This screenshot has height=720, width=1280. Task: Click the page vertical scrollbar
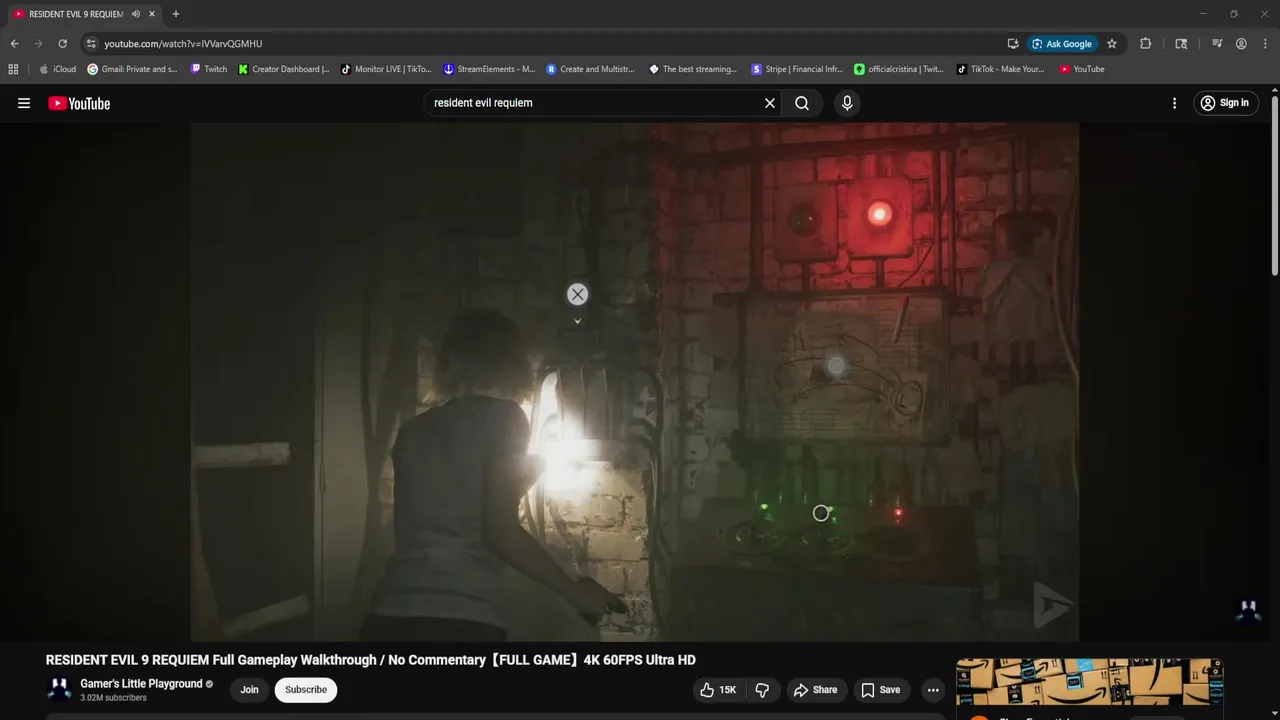click(x=1275, y=185)
